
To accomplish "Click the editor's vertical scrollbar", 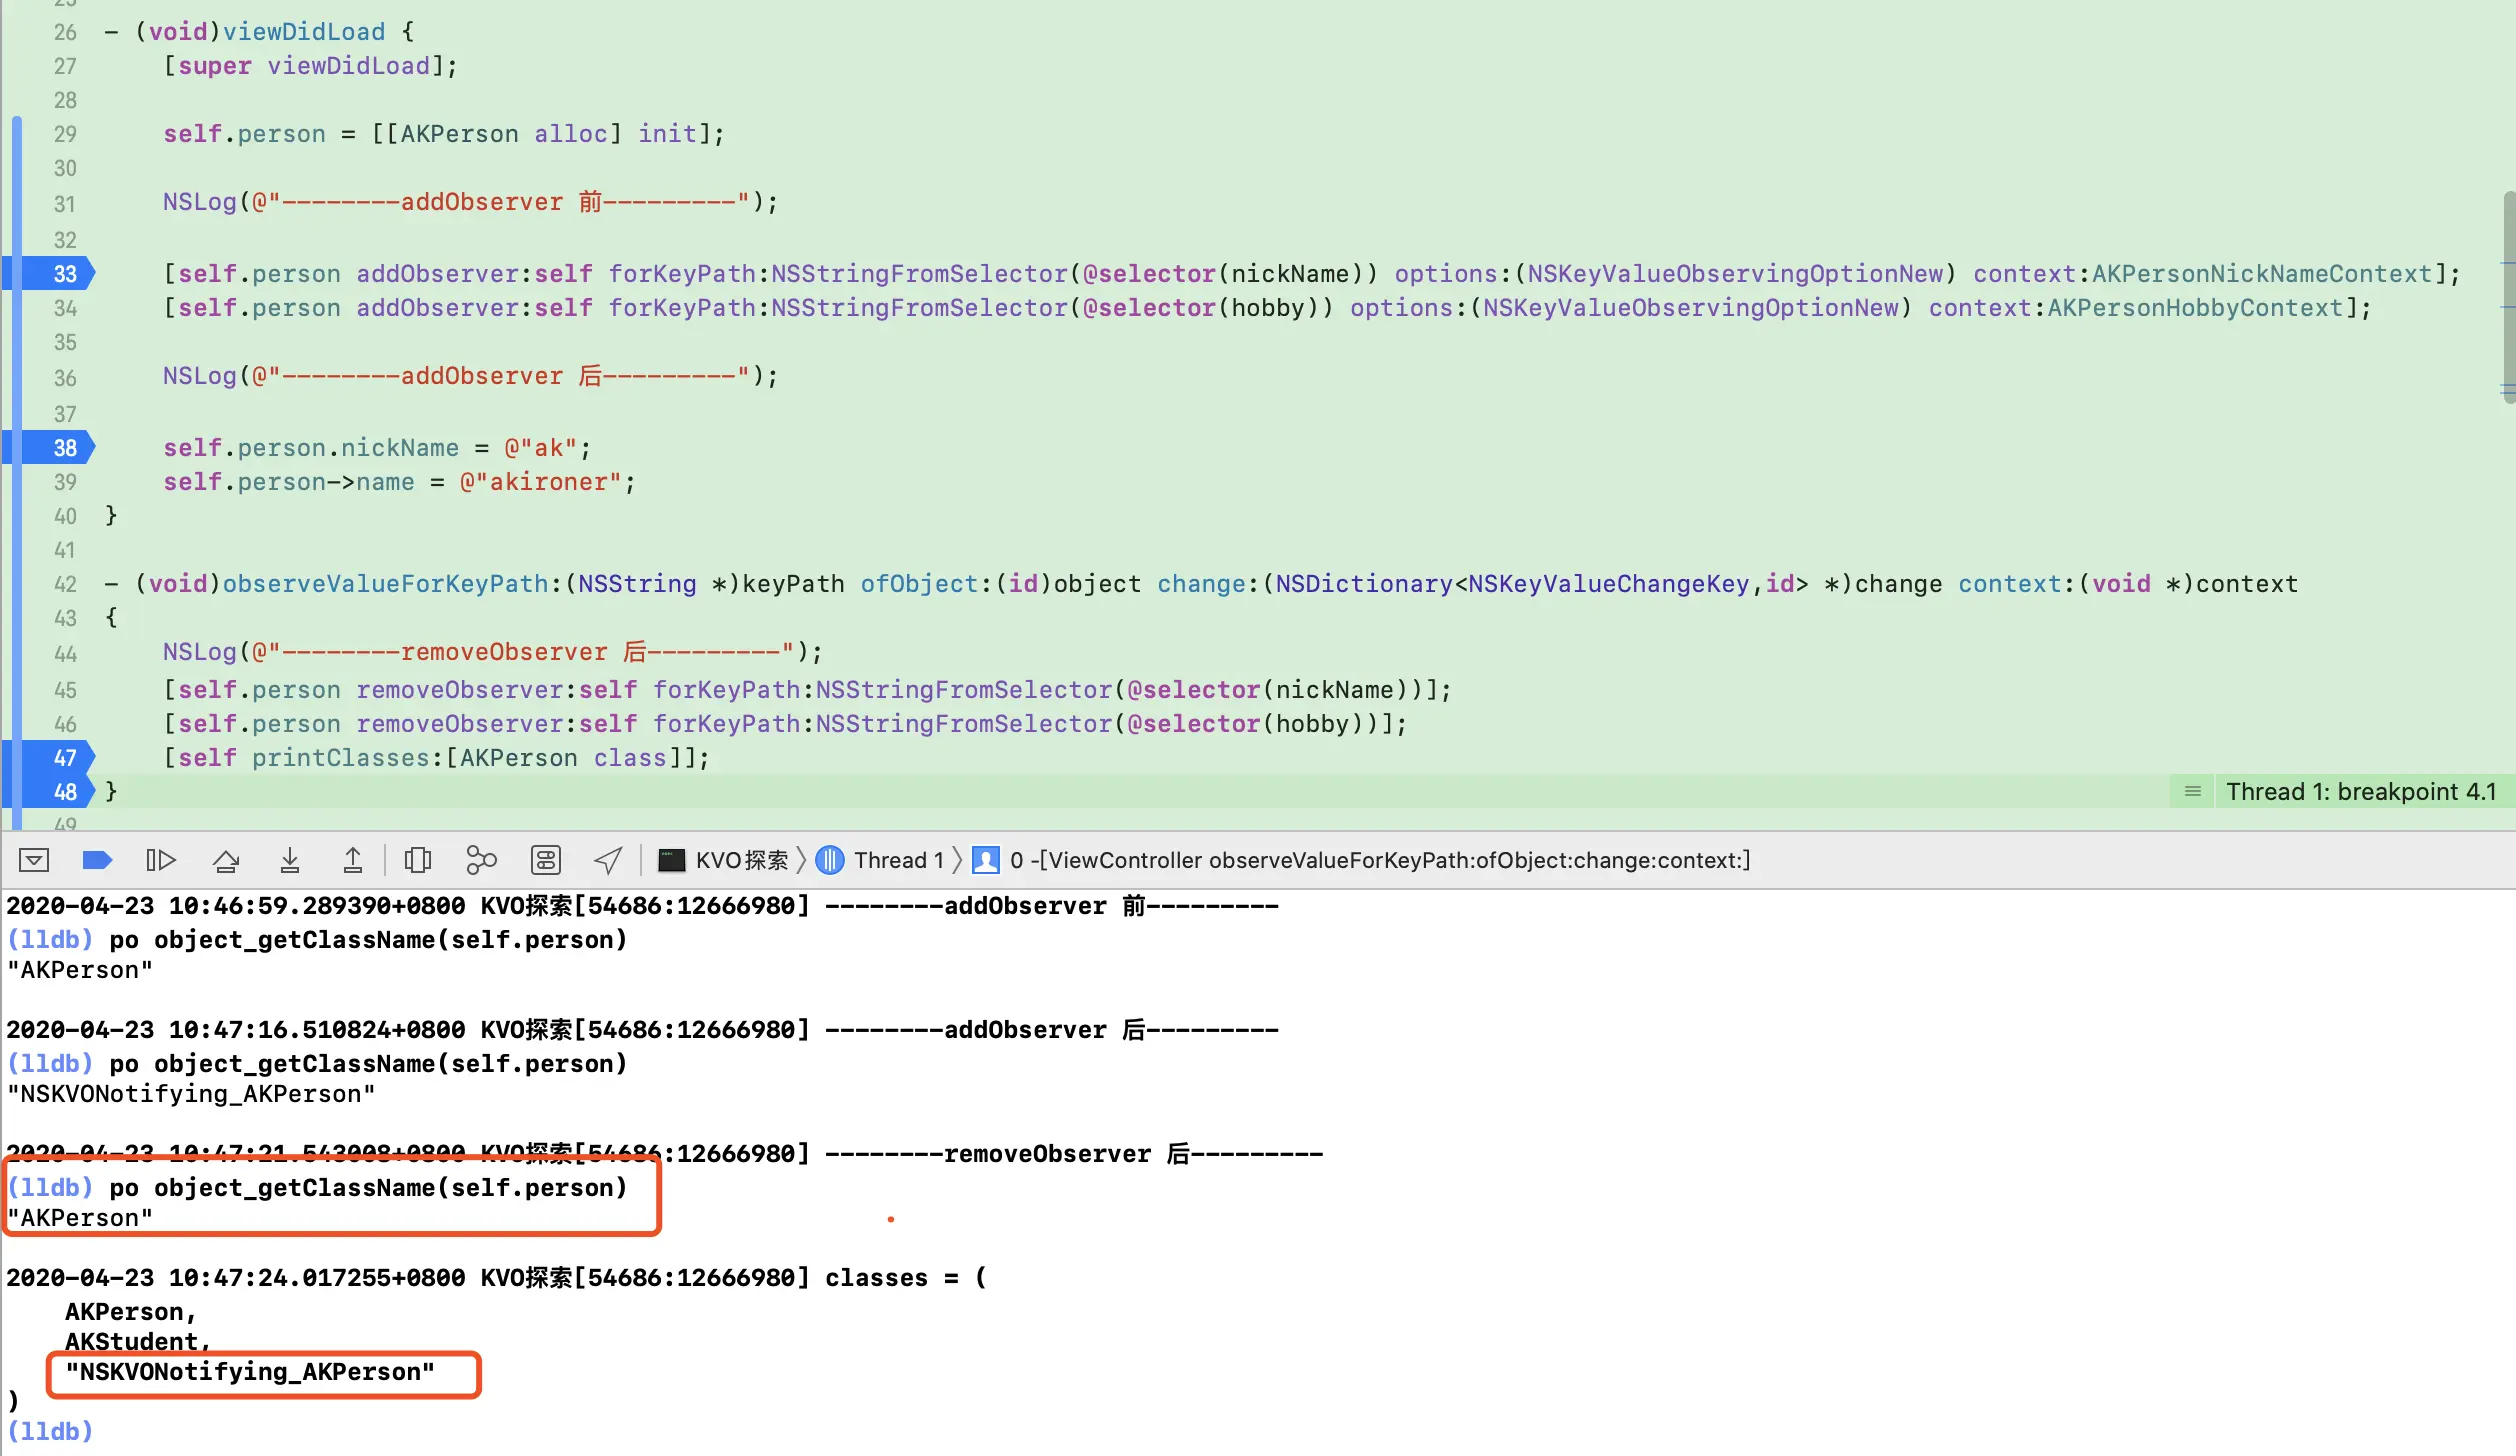I will pos(2508,295).
